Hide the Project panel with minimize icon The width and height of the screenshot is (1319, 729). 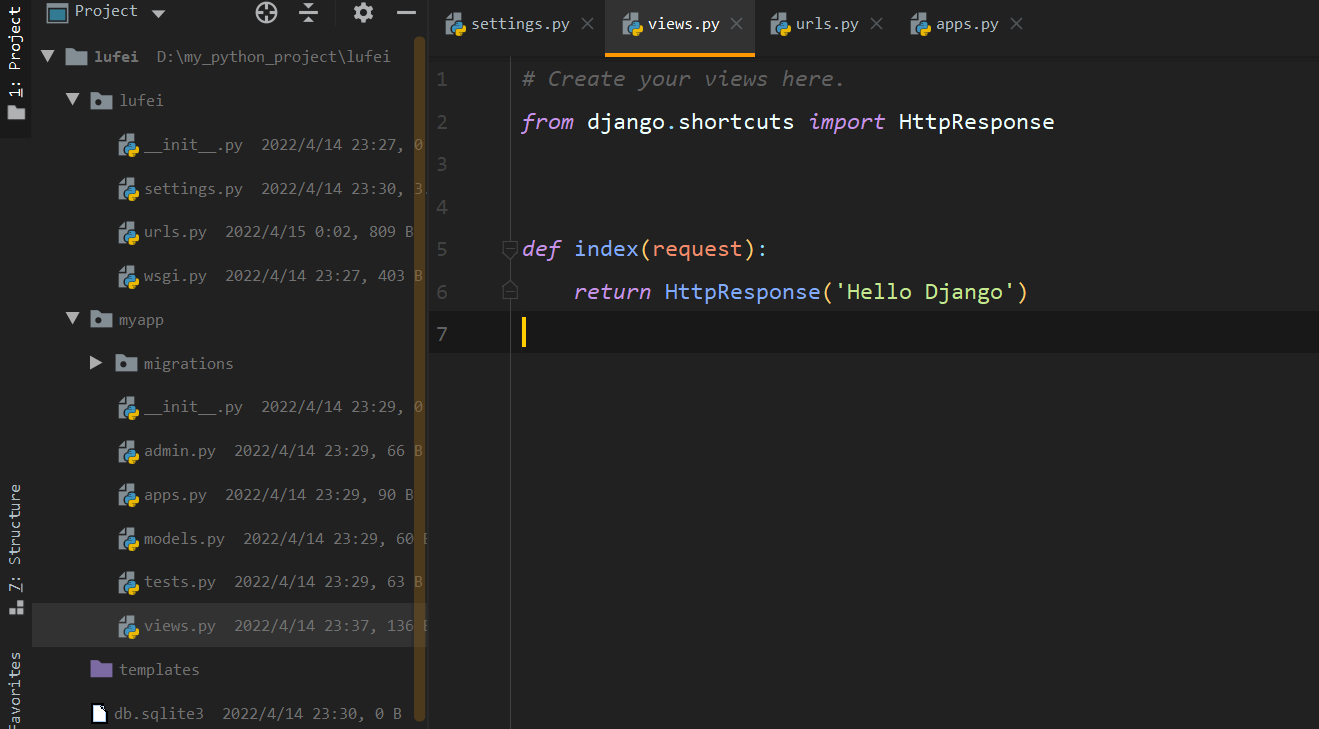[406, 12]
